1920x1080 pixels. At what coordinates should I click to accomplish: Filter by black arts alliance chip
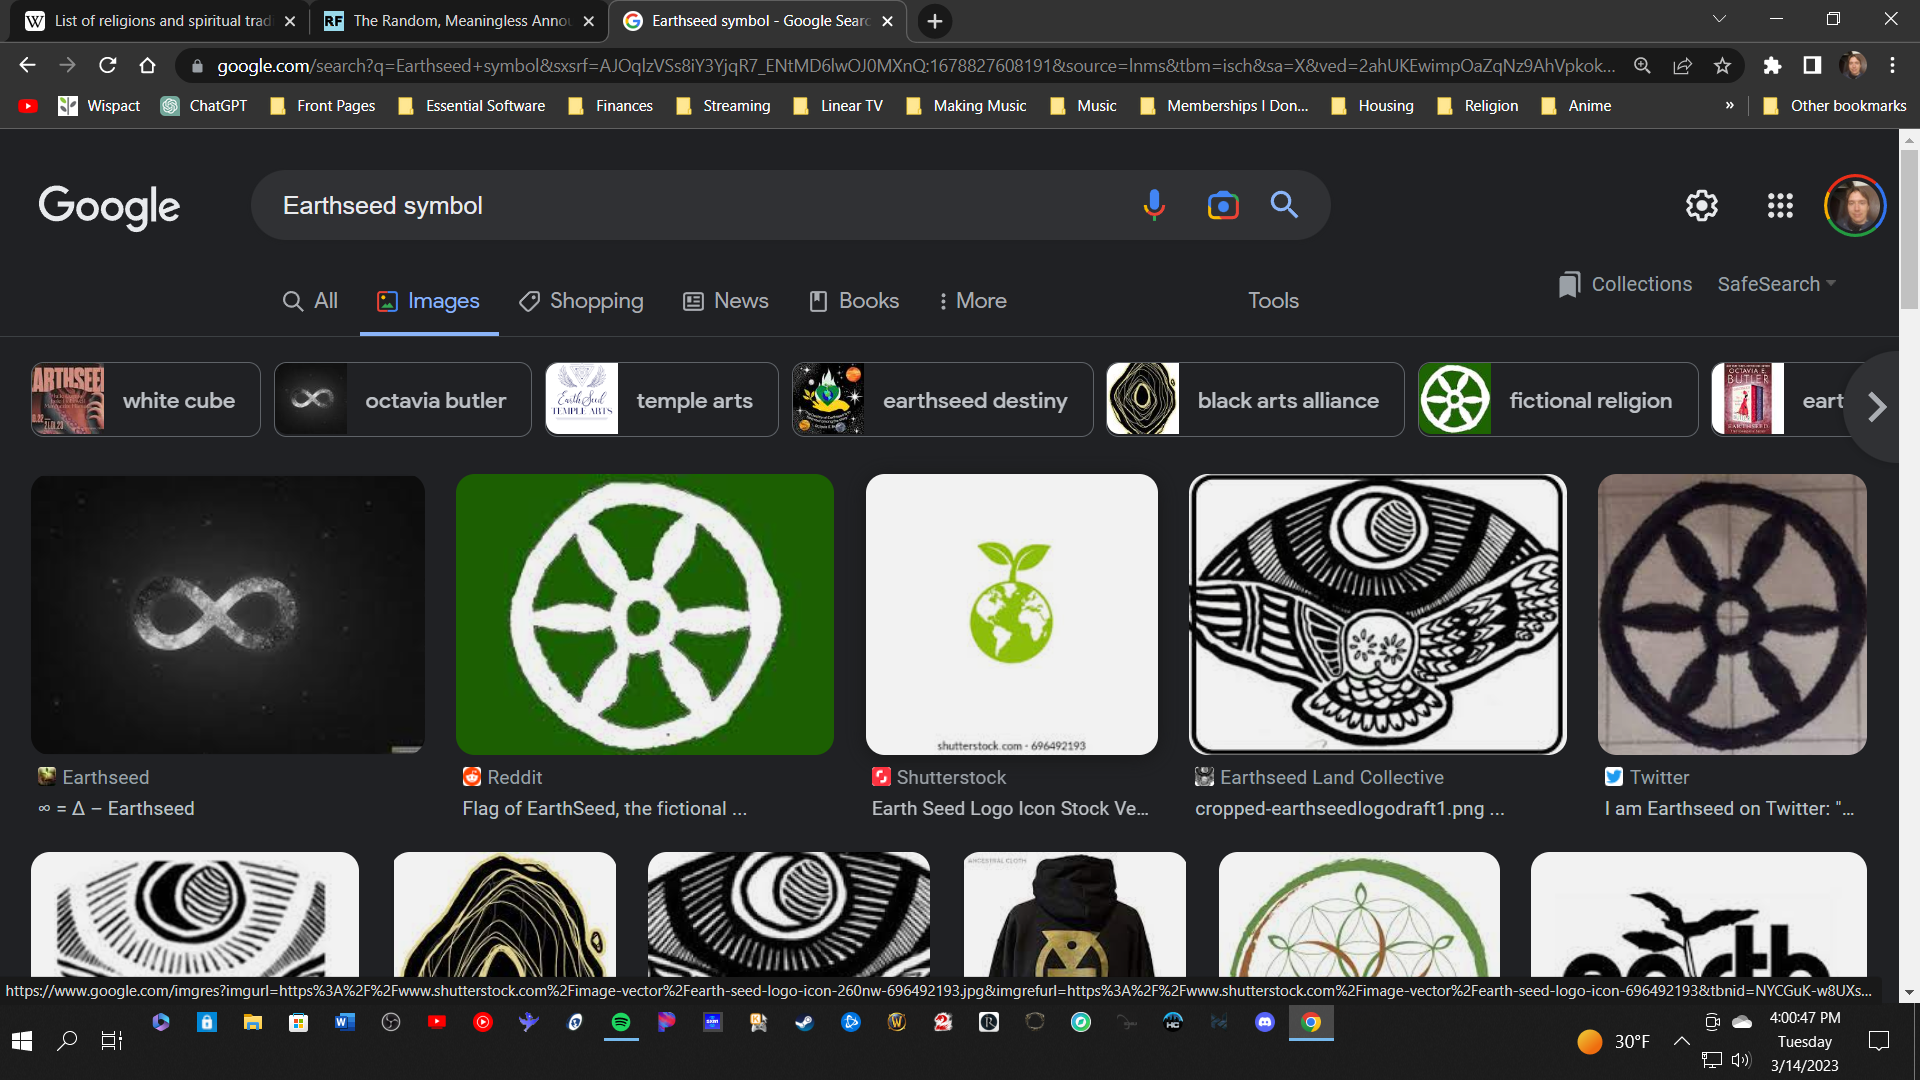point(1254,400)
